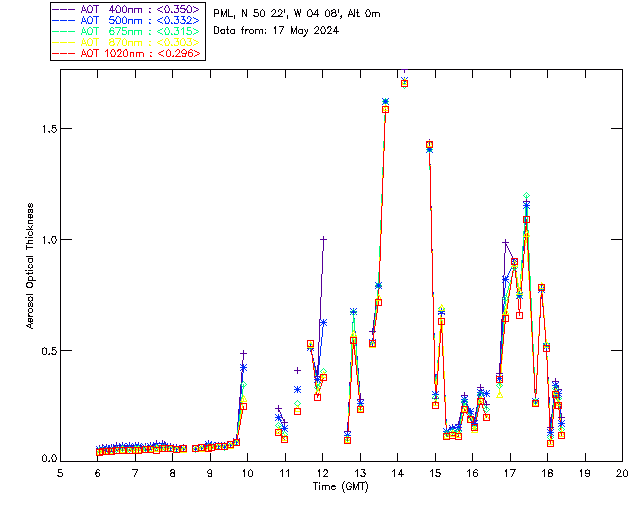640x512 pixels.
Task: Click the AOT 675nm legend entry
Action: pyautogui.click(x=140, y=31)
